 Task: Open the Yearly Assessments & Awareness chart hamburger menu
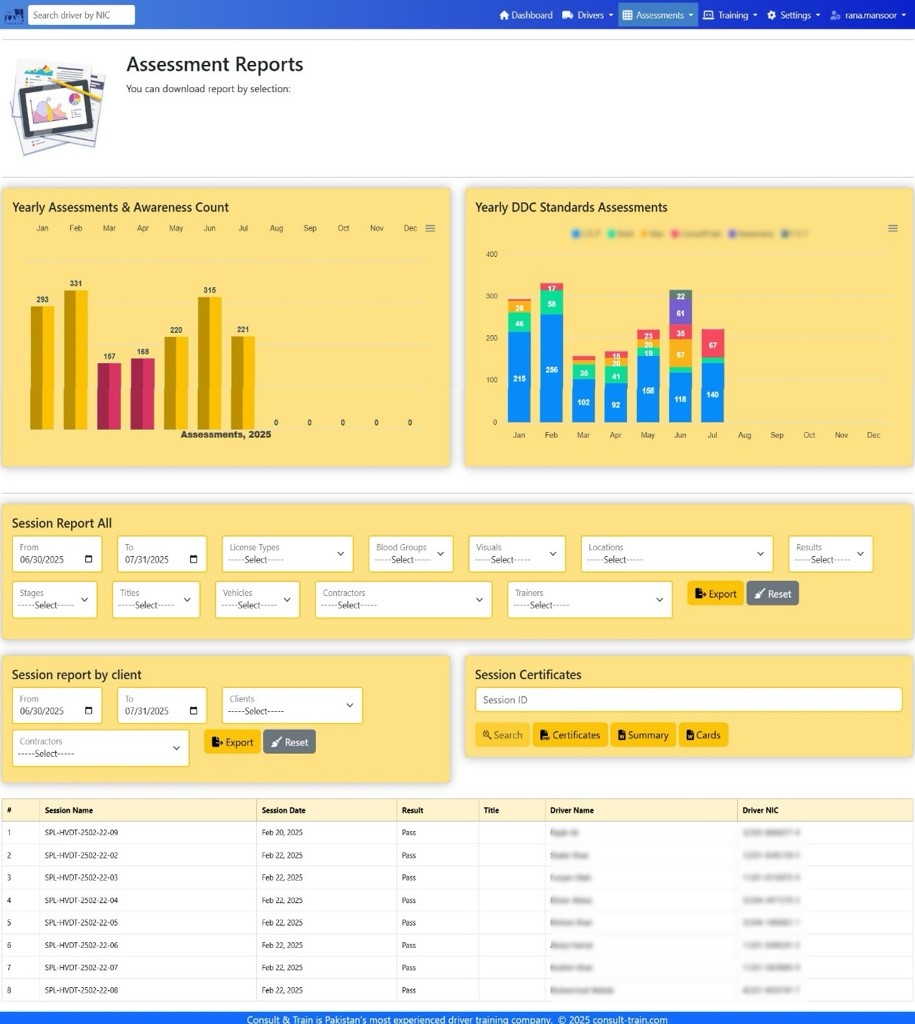click(430, 229)
